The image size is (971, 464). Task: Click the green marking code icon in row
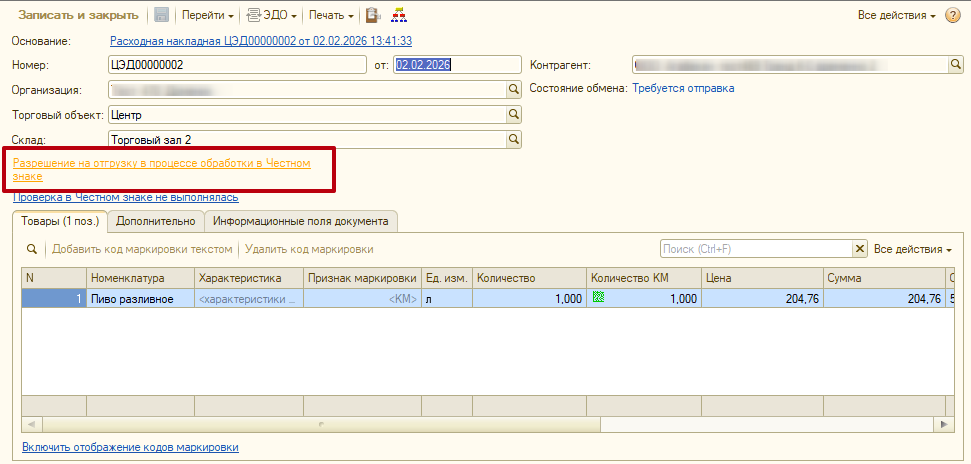click(599, 298)
